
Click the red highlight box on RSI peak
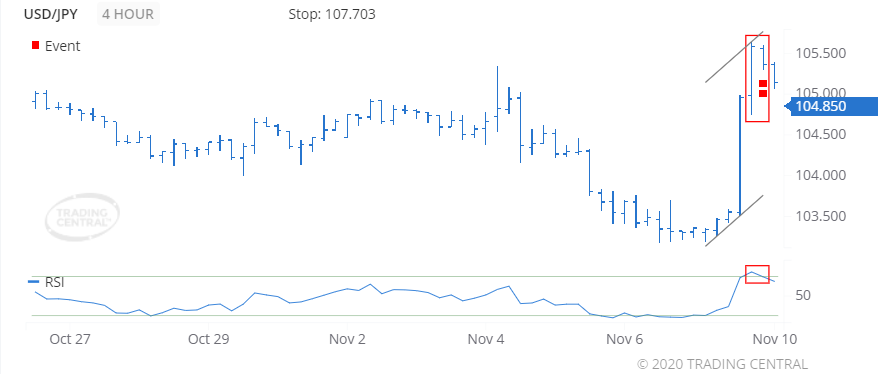757,274
